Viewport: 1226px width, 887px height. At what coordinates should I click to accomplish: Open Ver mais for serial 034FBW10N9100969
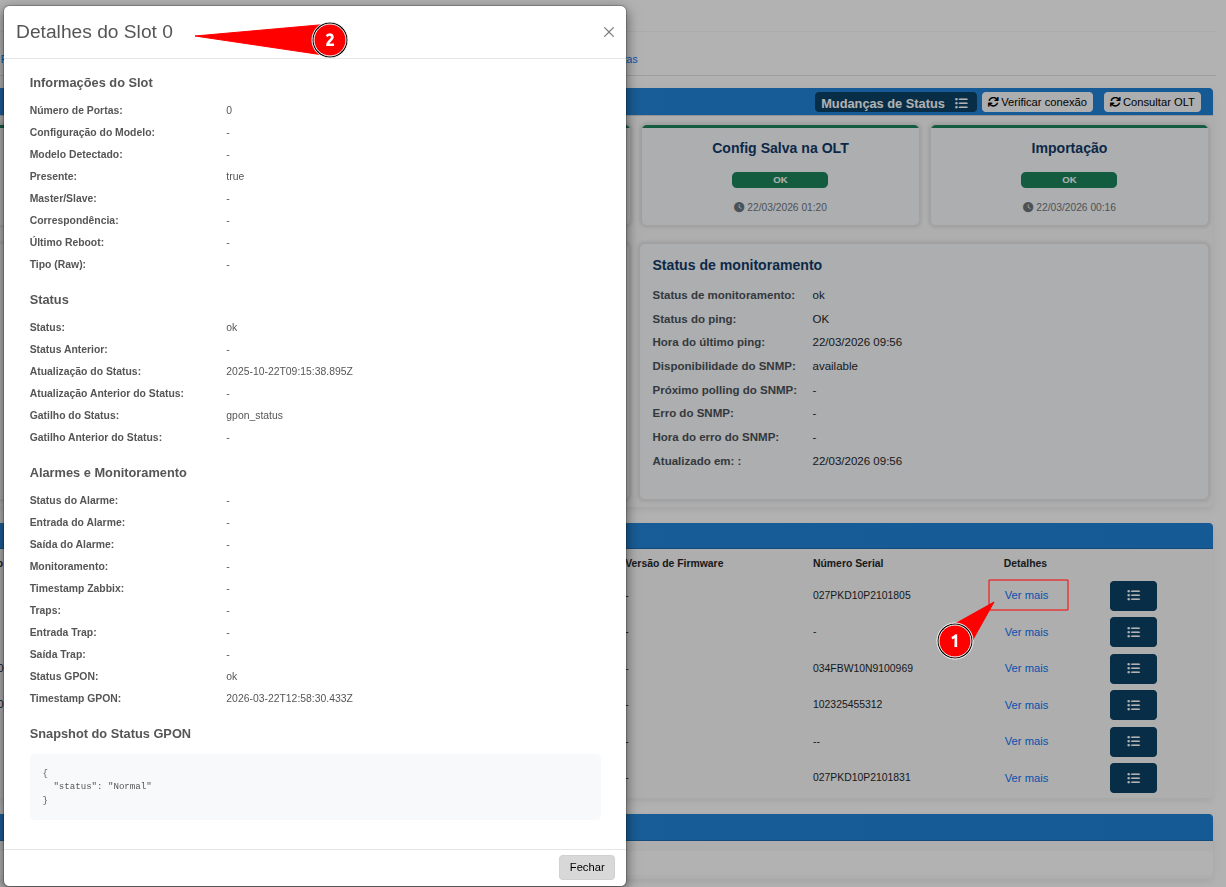tap(1027, 668)
